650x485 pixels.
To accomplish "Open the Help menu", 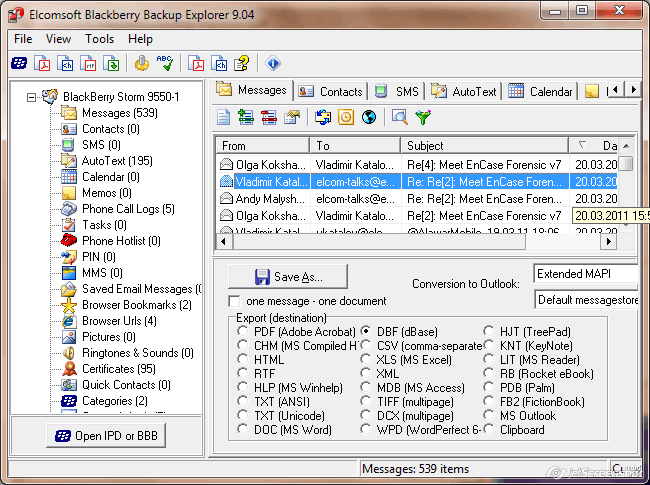I will pos(141,39).
